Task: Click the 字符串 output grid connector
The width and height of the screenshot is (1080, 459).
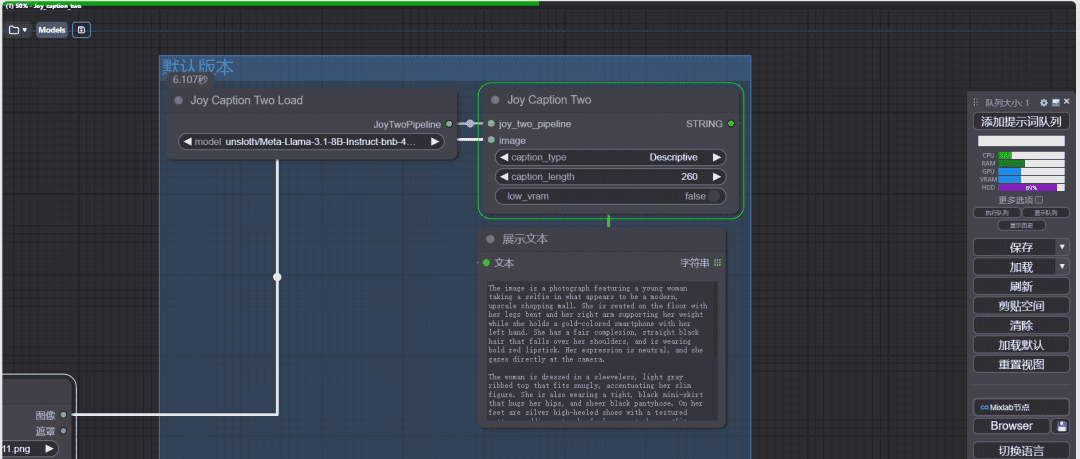Action: [718, 263]
